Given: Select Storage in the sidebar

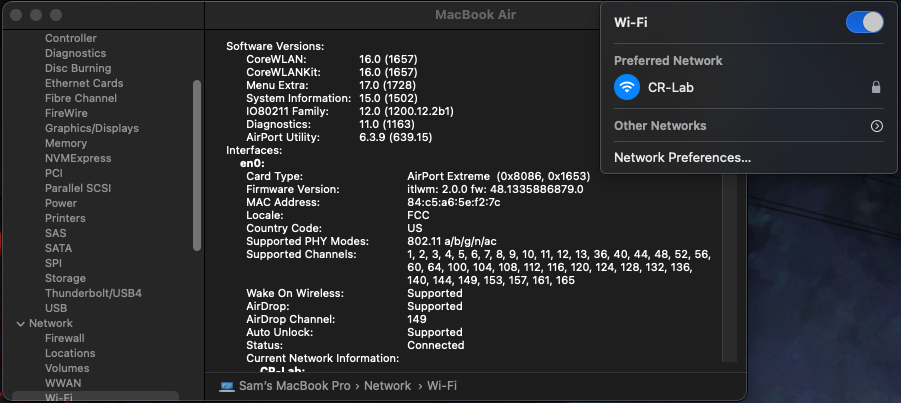Looking at the screenshot, I should coord(66,278).
